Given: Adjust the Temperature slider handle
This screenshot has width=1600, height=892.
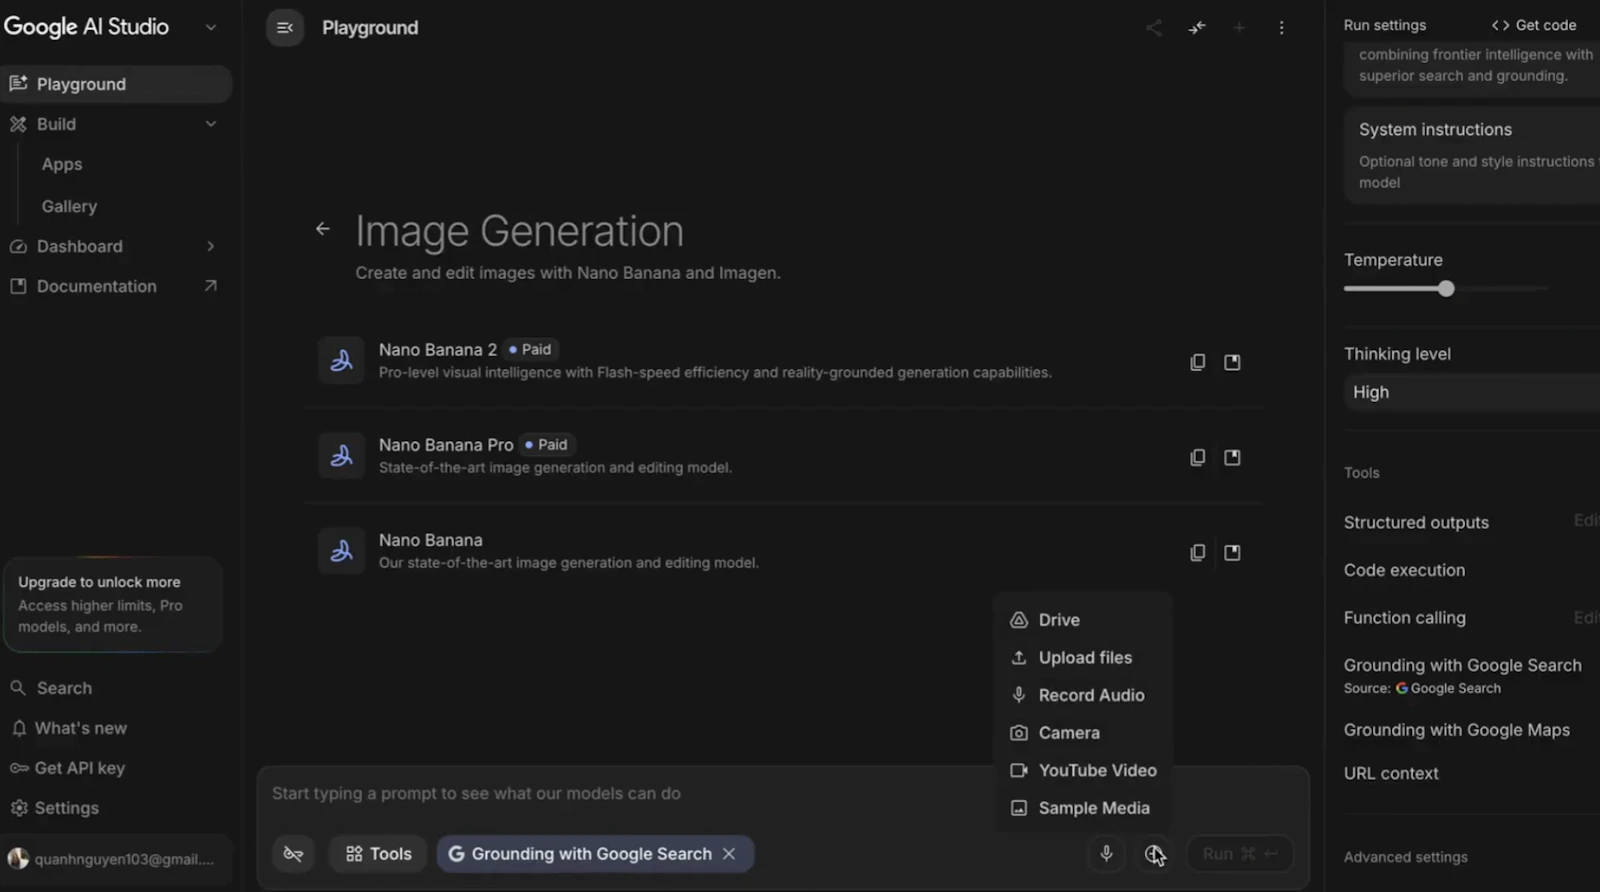Looking at the screenshot, I should (x=1446, y=289).
